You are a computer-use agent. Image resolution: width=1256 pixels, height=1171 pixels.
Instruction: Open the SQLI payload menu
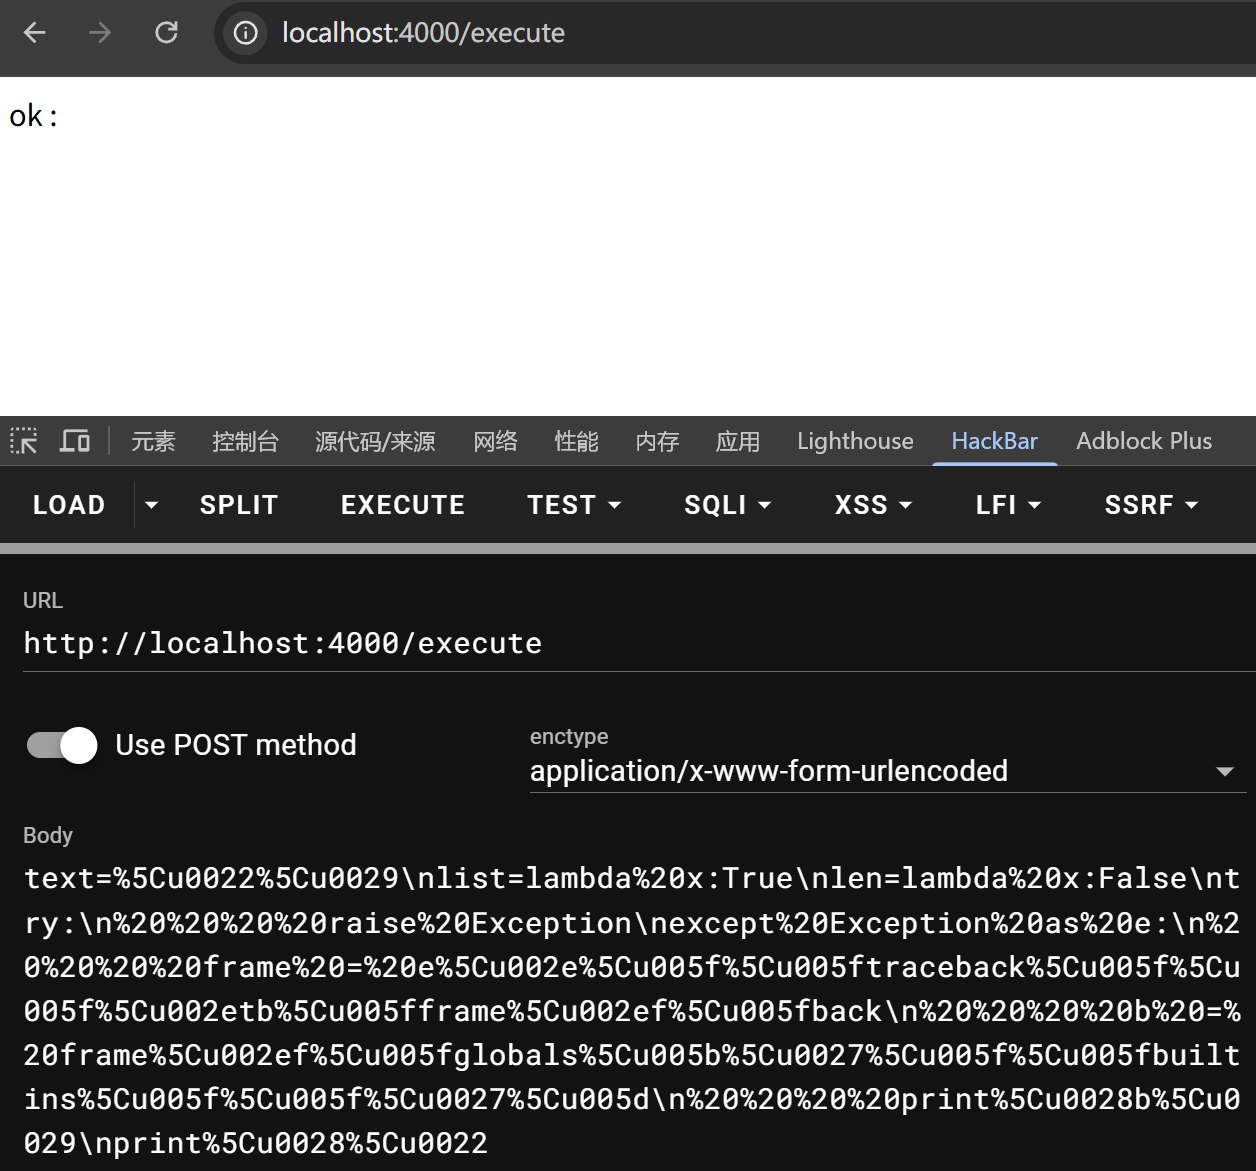click(x=727, y=505)
